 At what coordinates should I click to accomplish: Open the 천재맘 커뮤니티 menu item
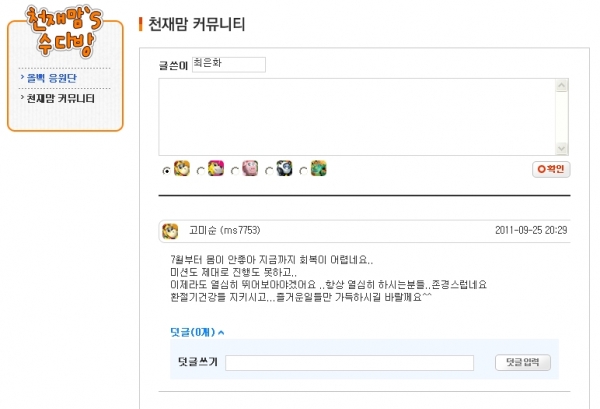click(60, 98)
